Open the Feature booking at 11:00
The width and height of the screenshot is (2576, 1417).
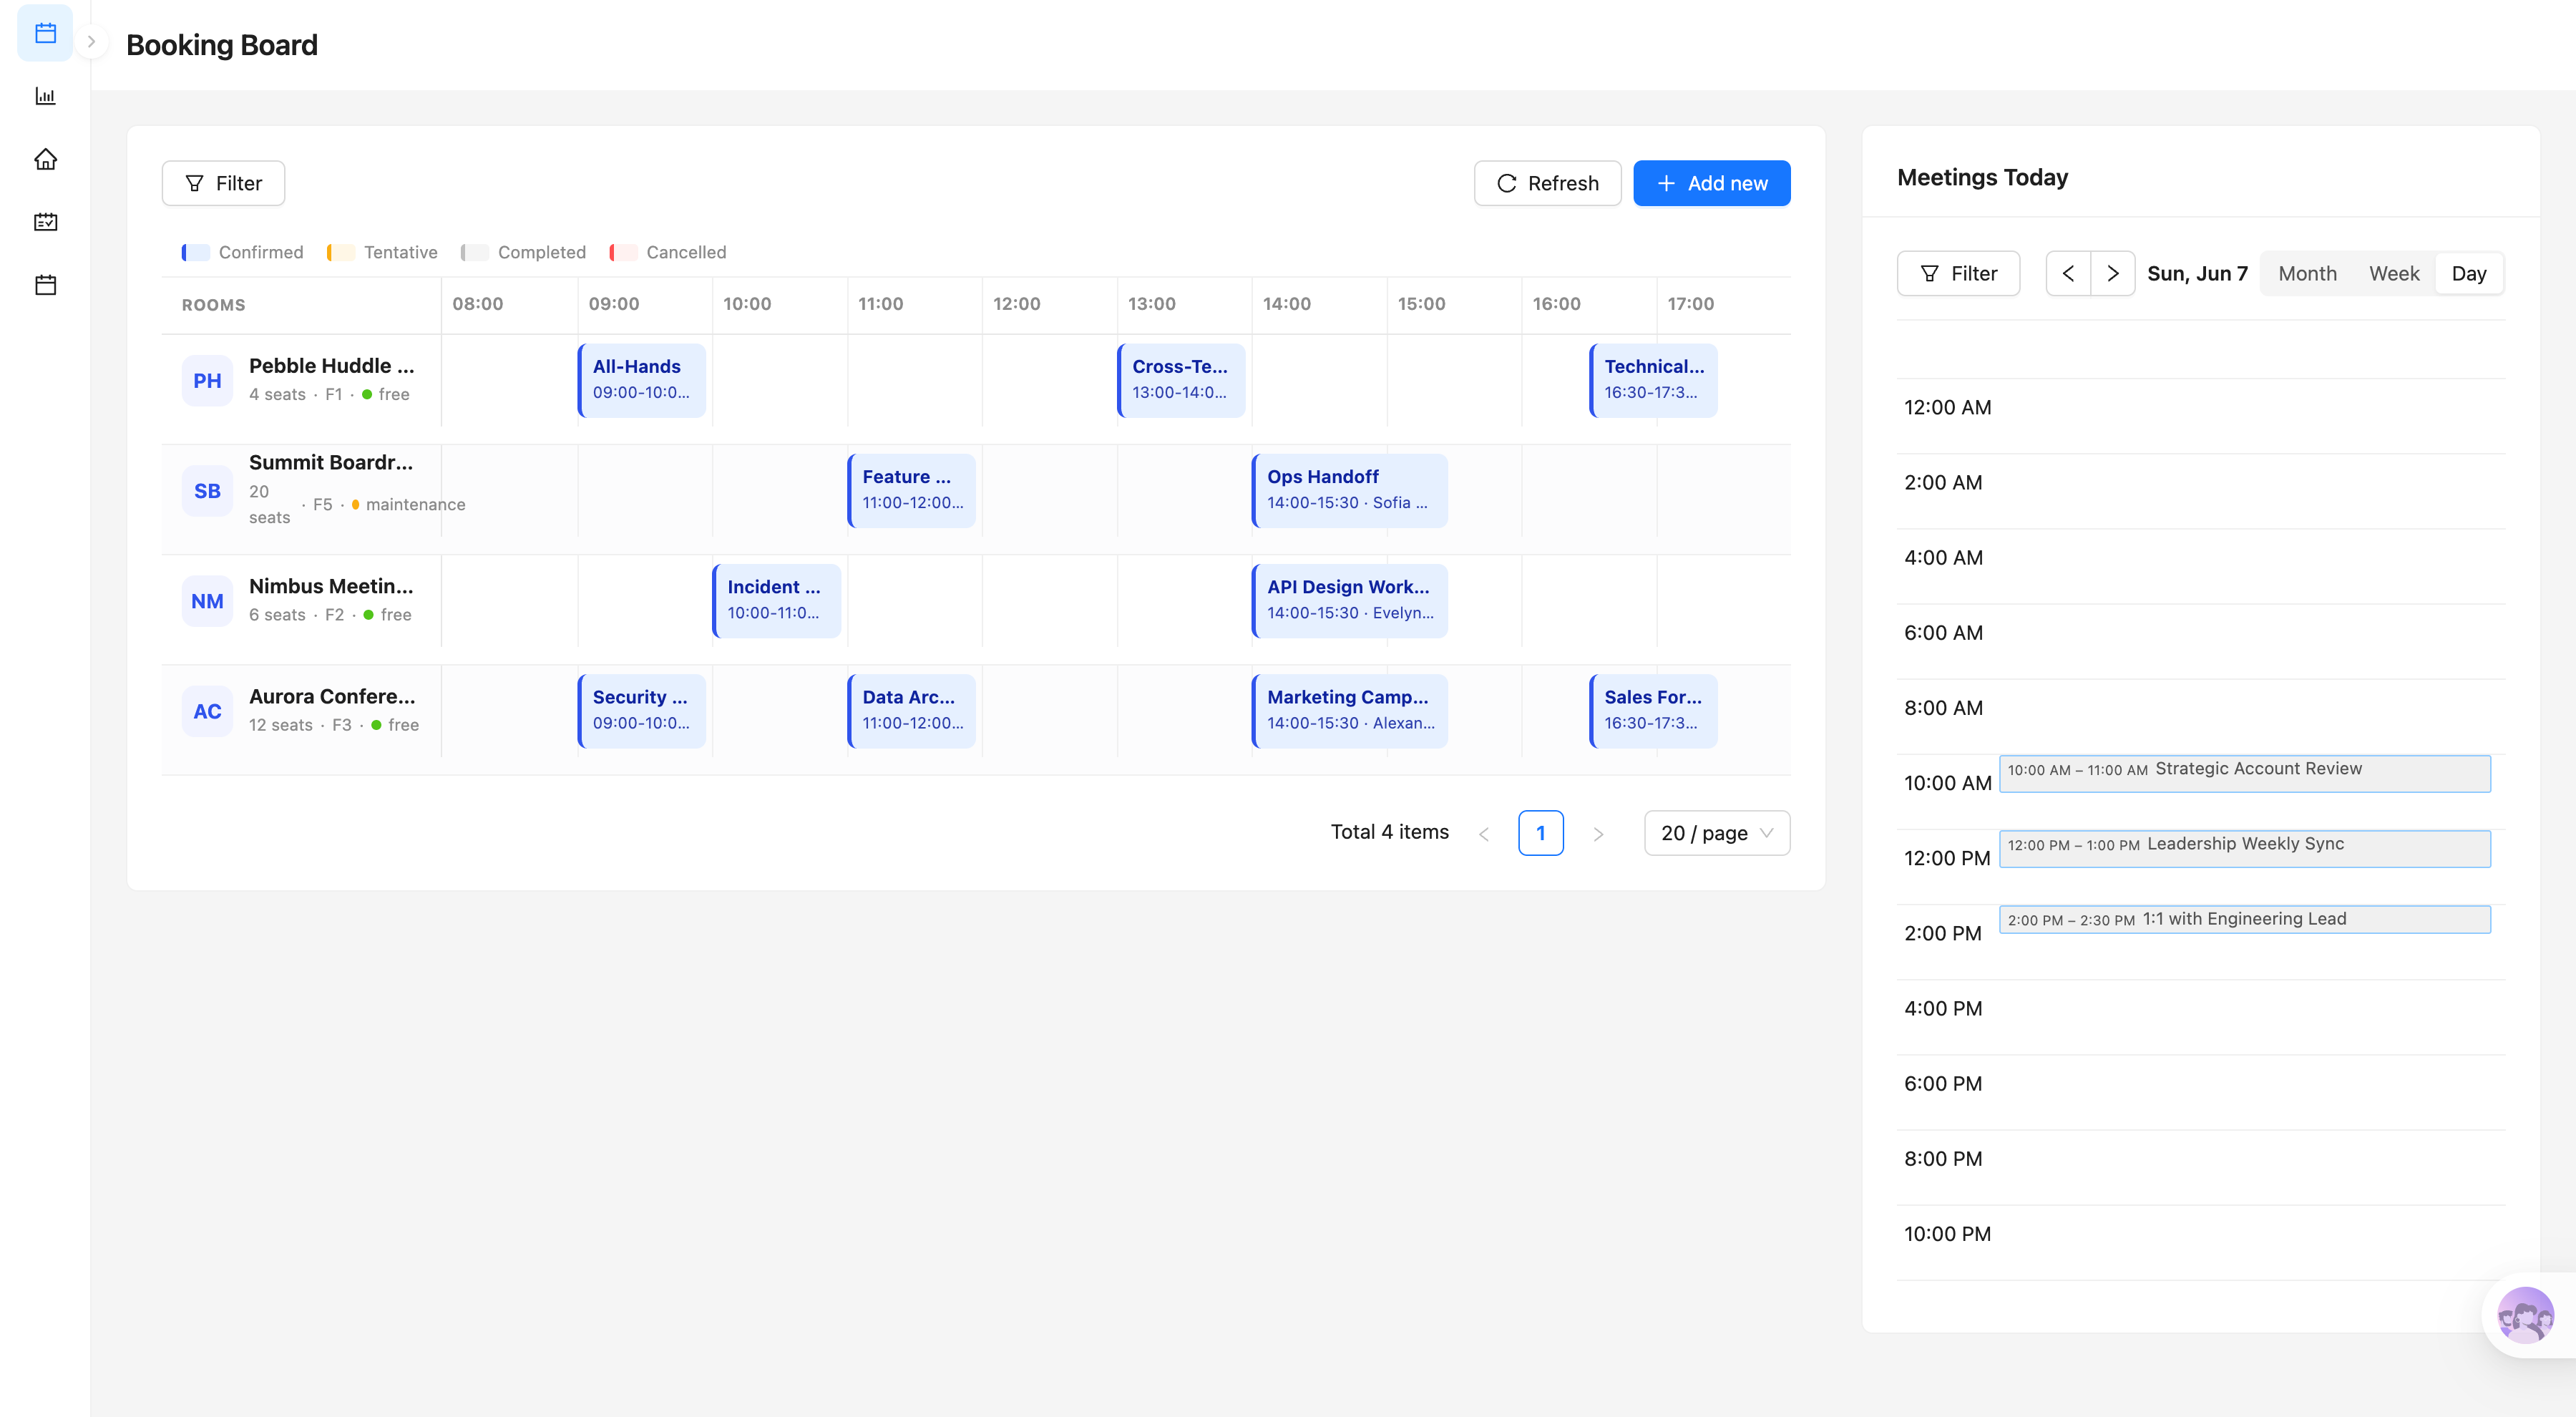point(911,490)
